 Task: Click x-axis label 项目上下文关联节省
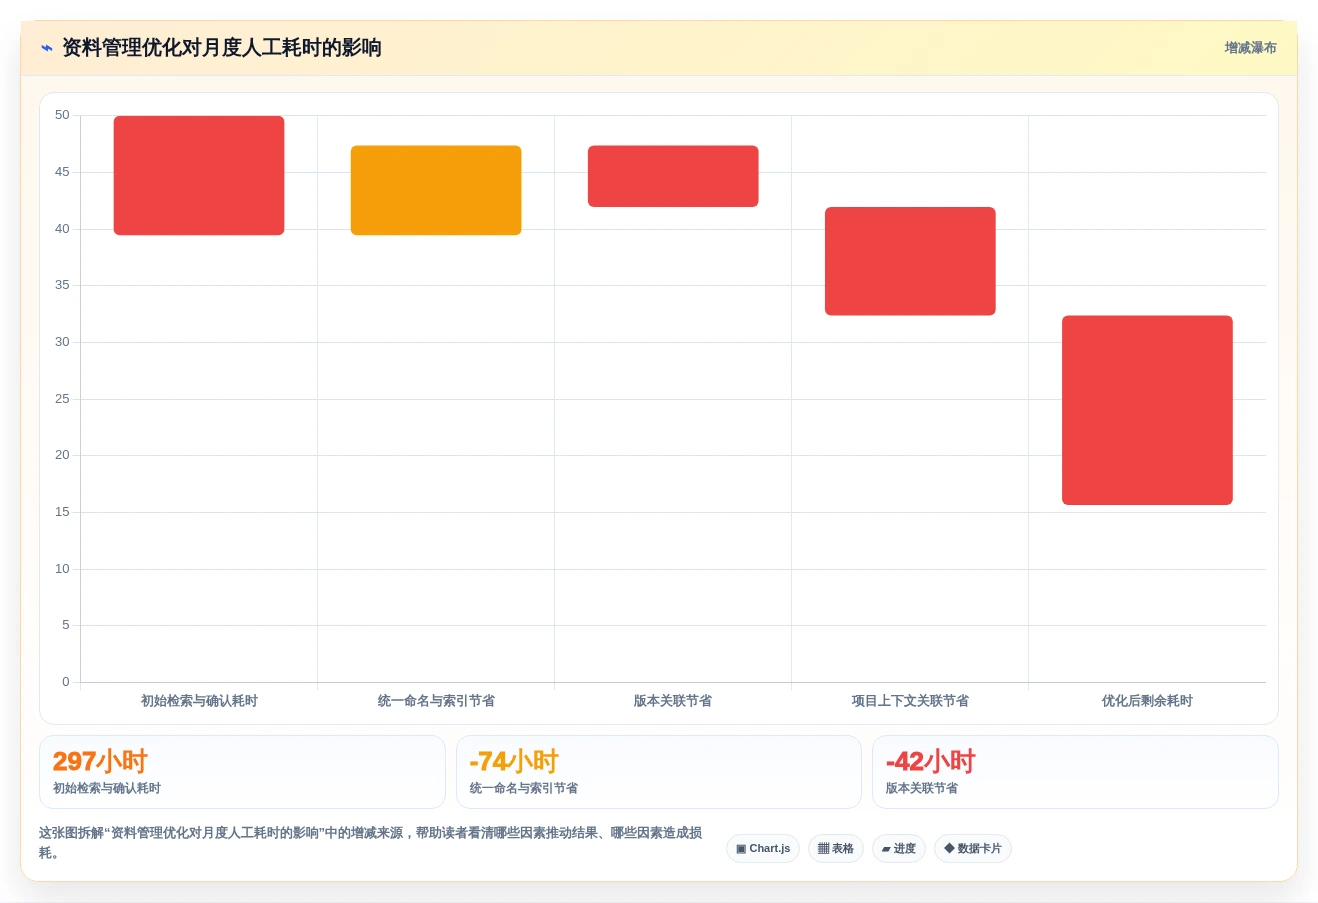[x=910, y=701]
